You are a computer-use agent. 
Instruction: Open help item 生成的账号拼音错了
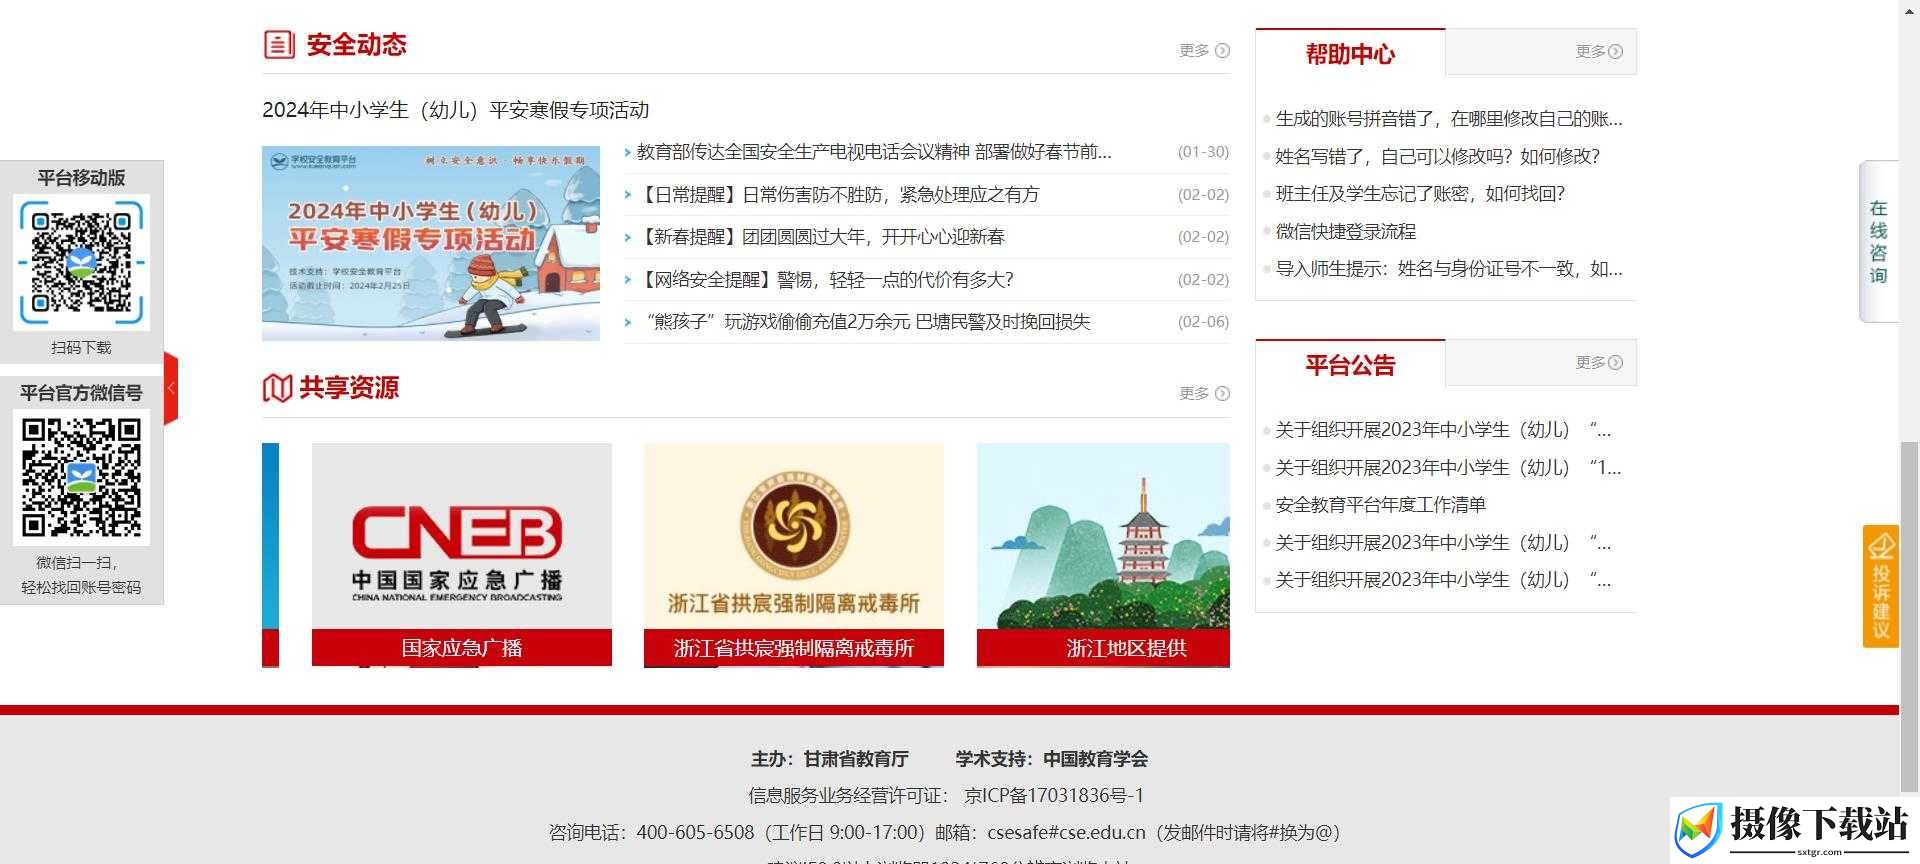point(1449,119)
